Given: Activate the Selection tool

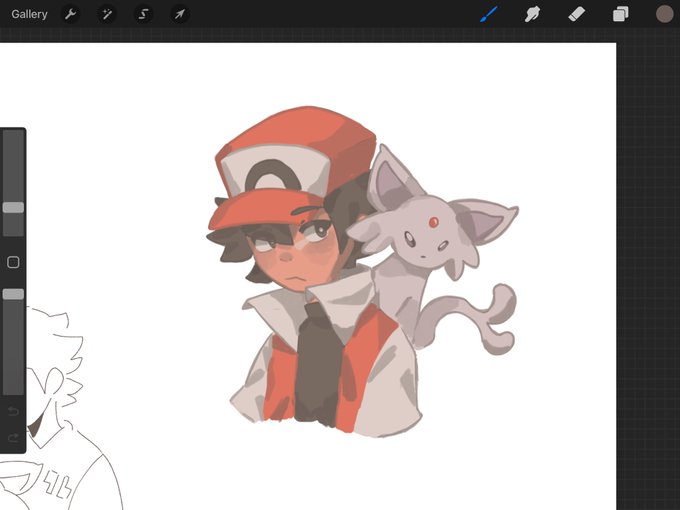Looking at the screenshot, I should (143, 14).
